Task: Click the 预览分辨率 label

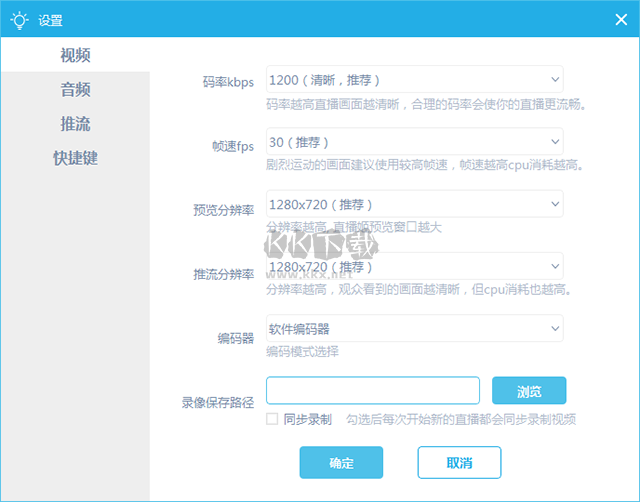Action: (x=224, y=210)
